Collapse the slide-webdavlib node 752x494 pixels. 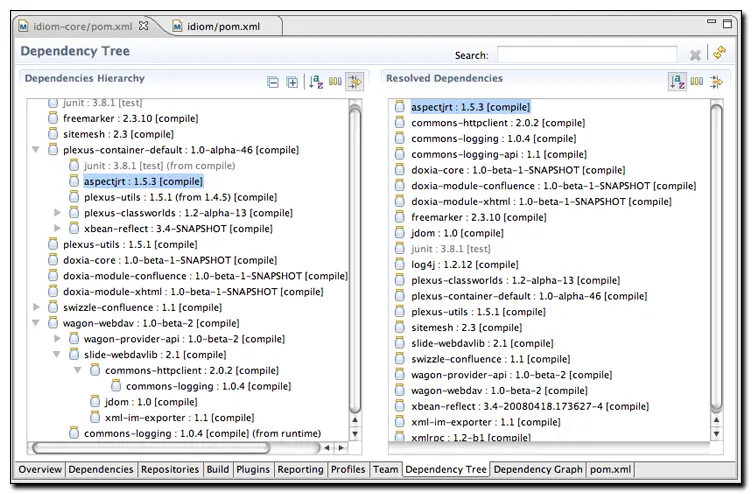click(57, 354)
